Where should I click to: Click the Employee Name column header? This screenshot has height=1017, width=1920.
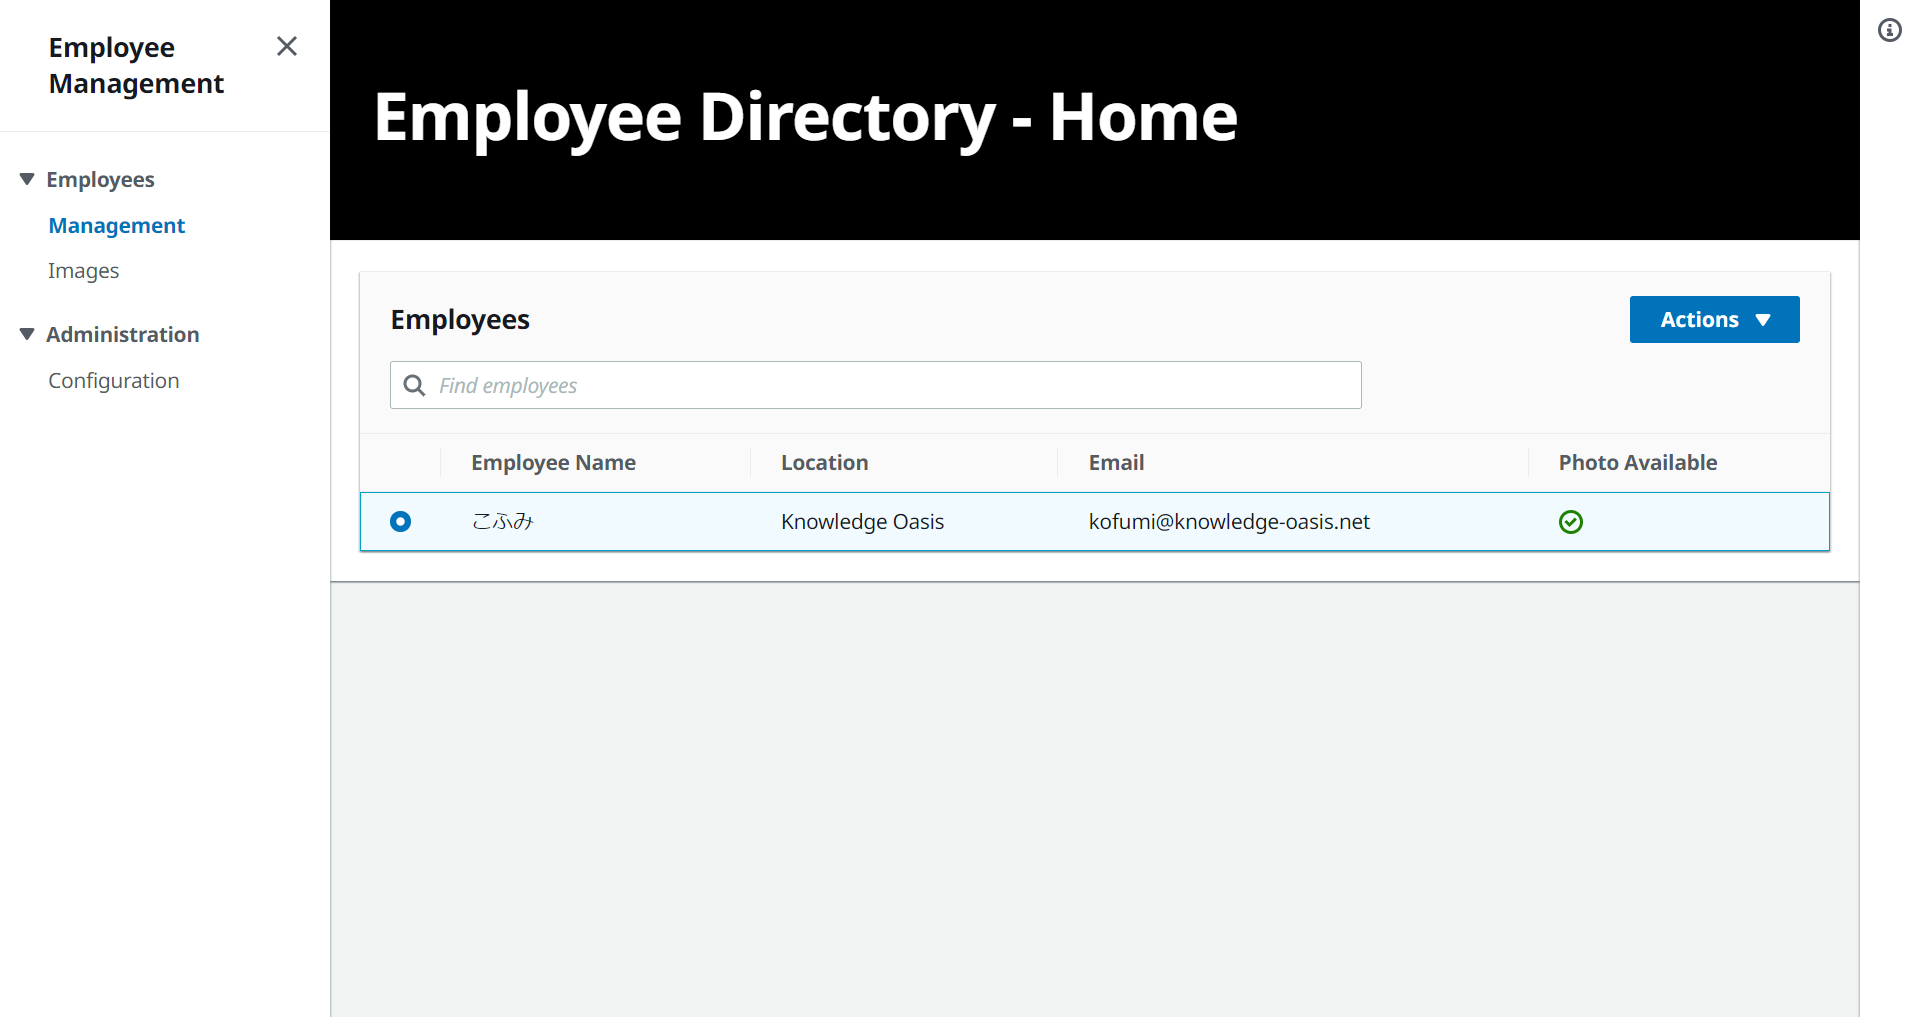coord(553,463)
